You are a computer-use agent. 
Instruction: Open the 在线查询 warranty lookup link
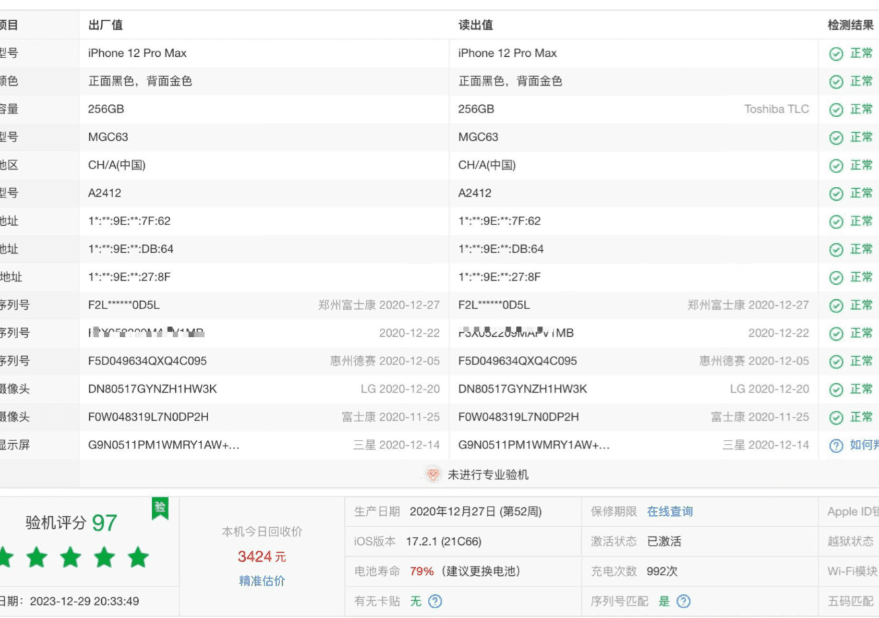(x=669, y=511)
